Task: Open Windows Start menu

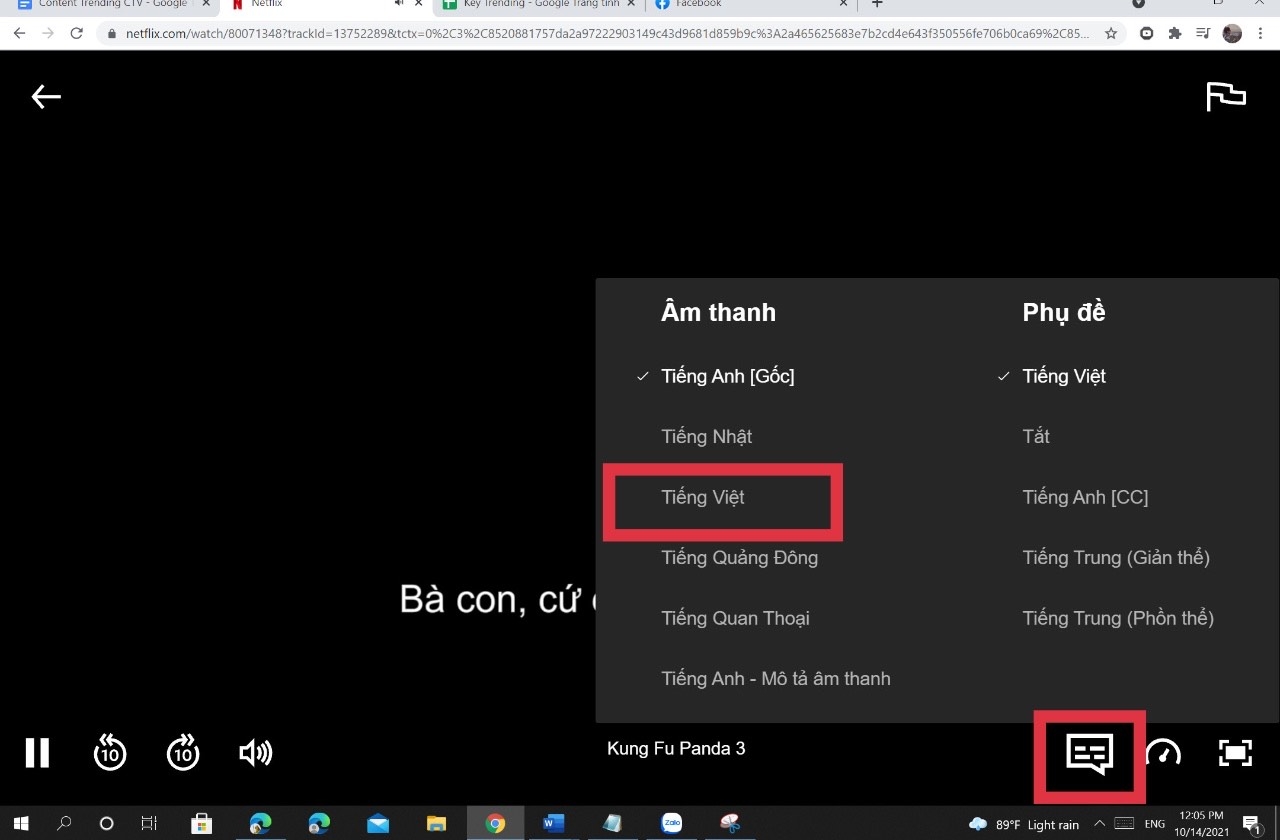Action: click(x=20, y=824)
